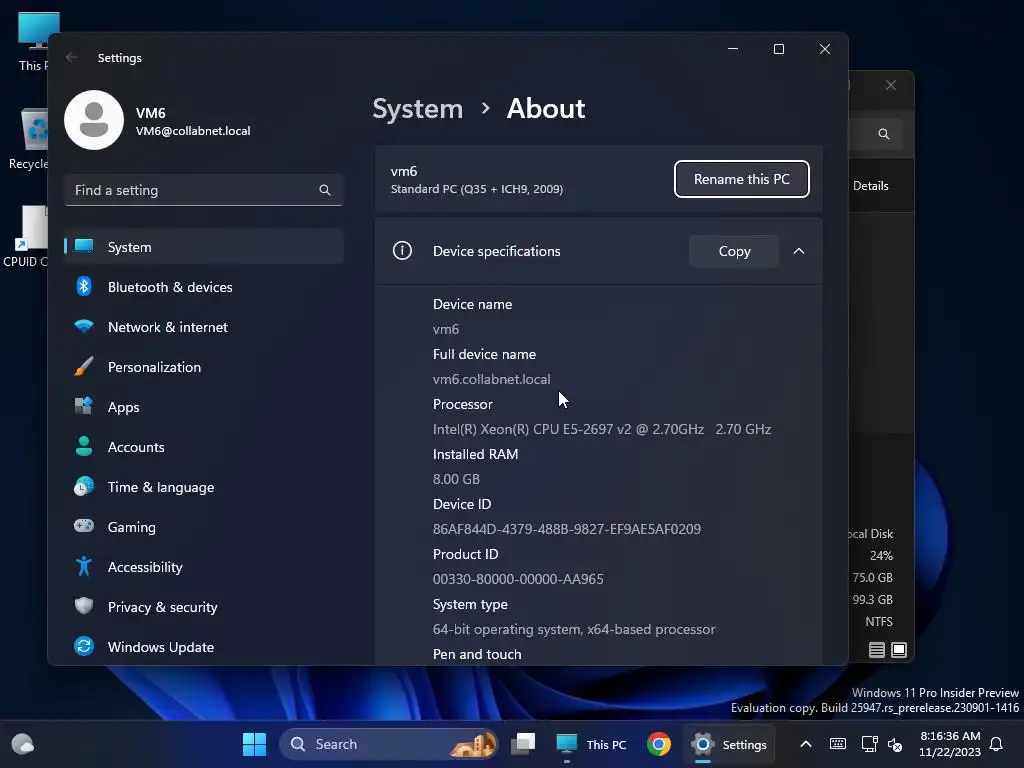The height and width of the screenshot is (768, 1024).
Task: Open Accounts settings
Action: click(x=204, y=447)
